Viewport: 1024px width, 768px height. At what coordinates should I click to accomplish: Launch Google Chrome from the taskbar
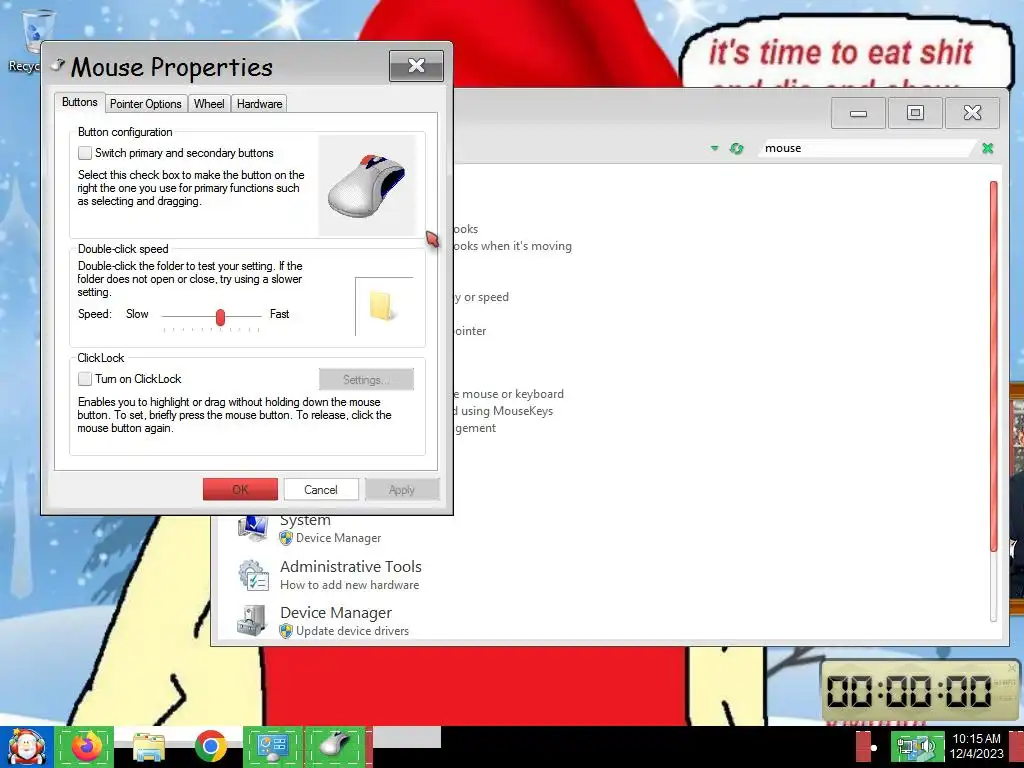(210, 746)
